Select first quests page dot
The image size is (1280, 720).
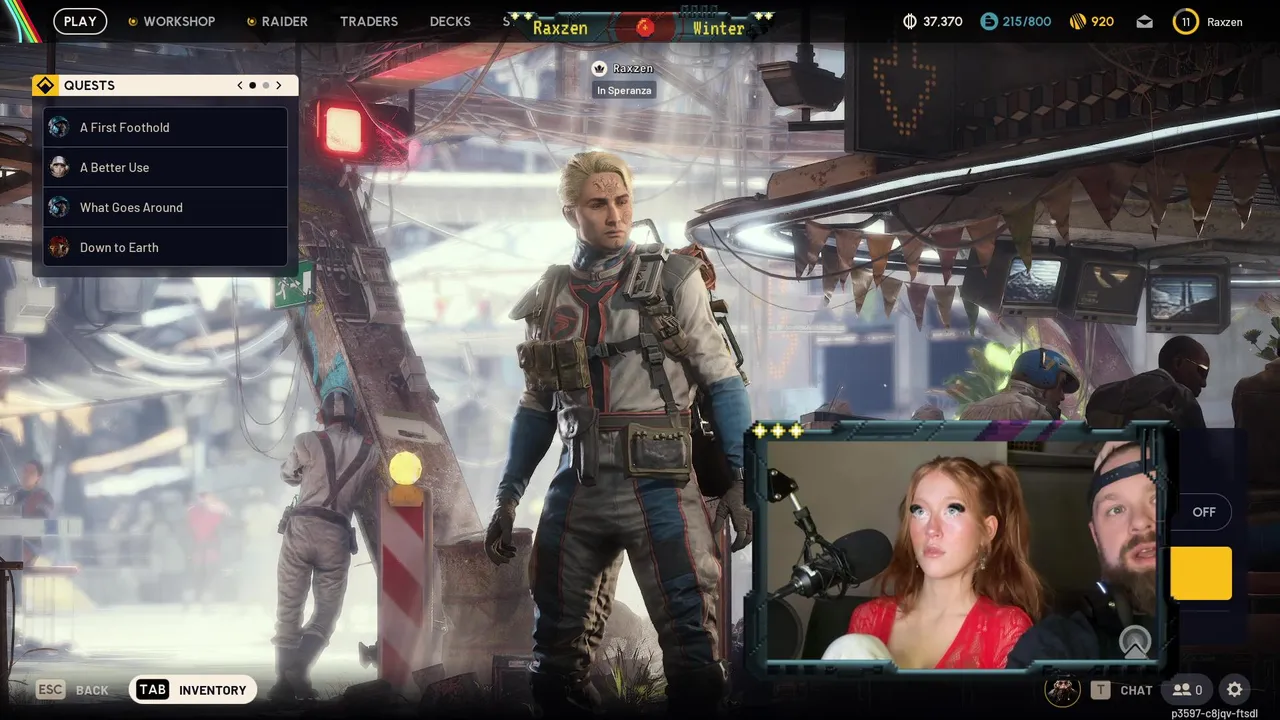(x=252, y=85)
